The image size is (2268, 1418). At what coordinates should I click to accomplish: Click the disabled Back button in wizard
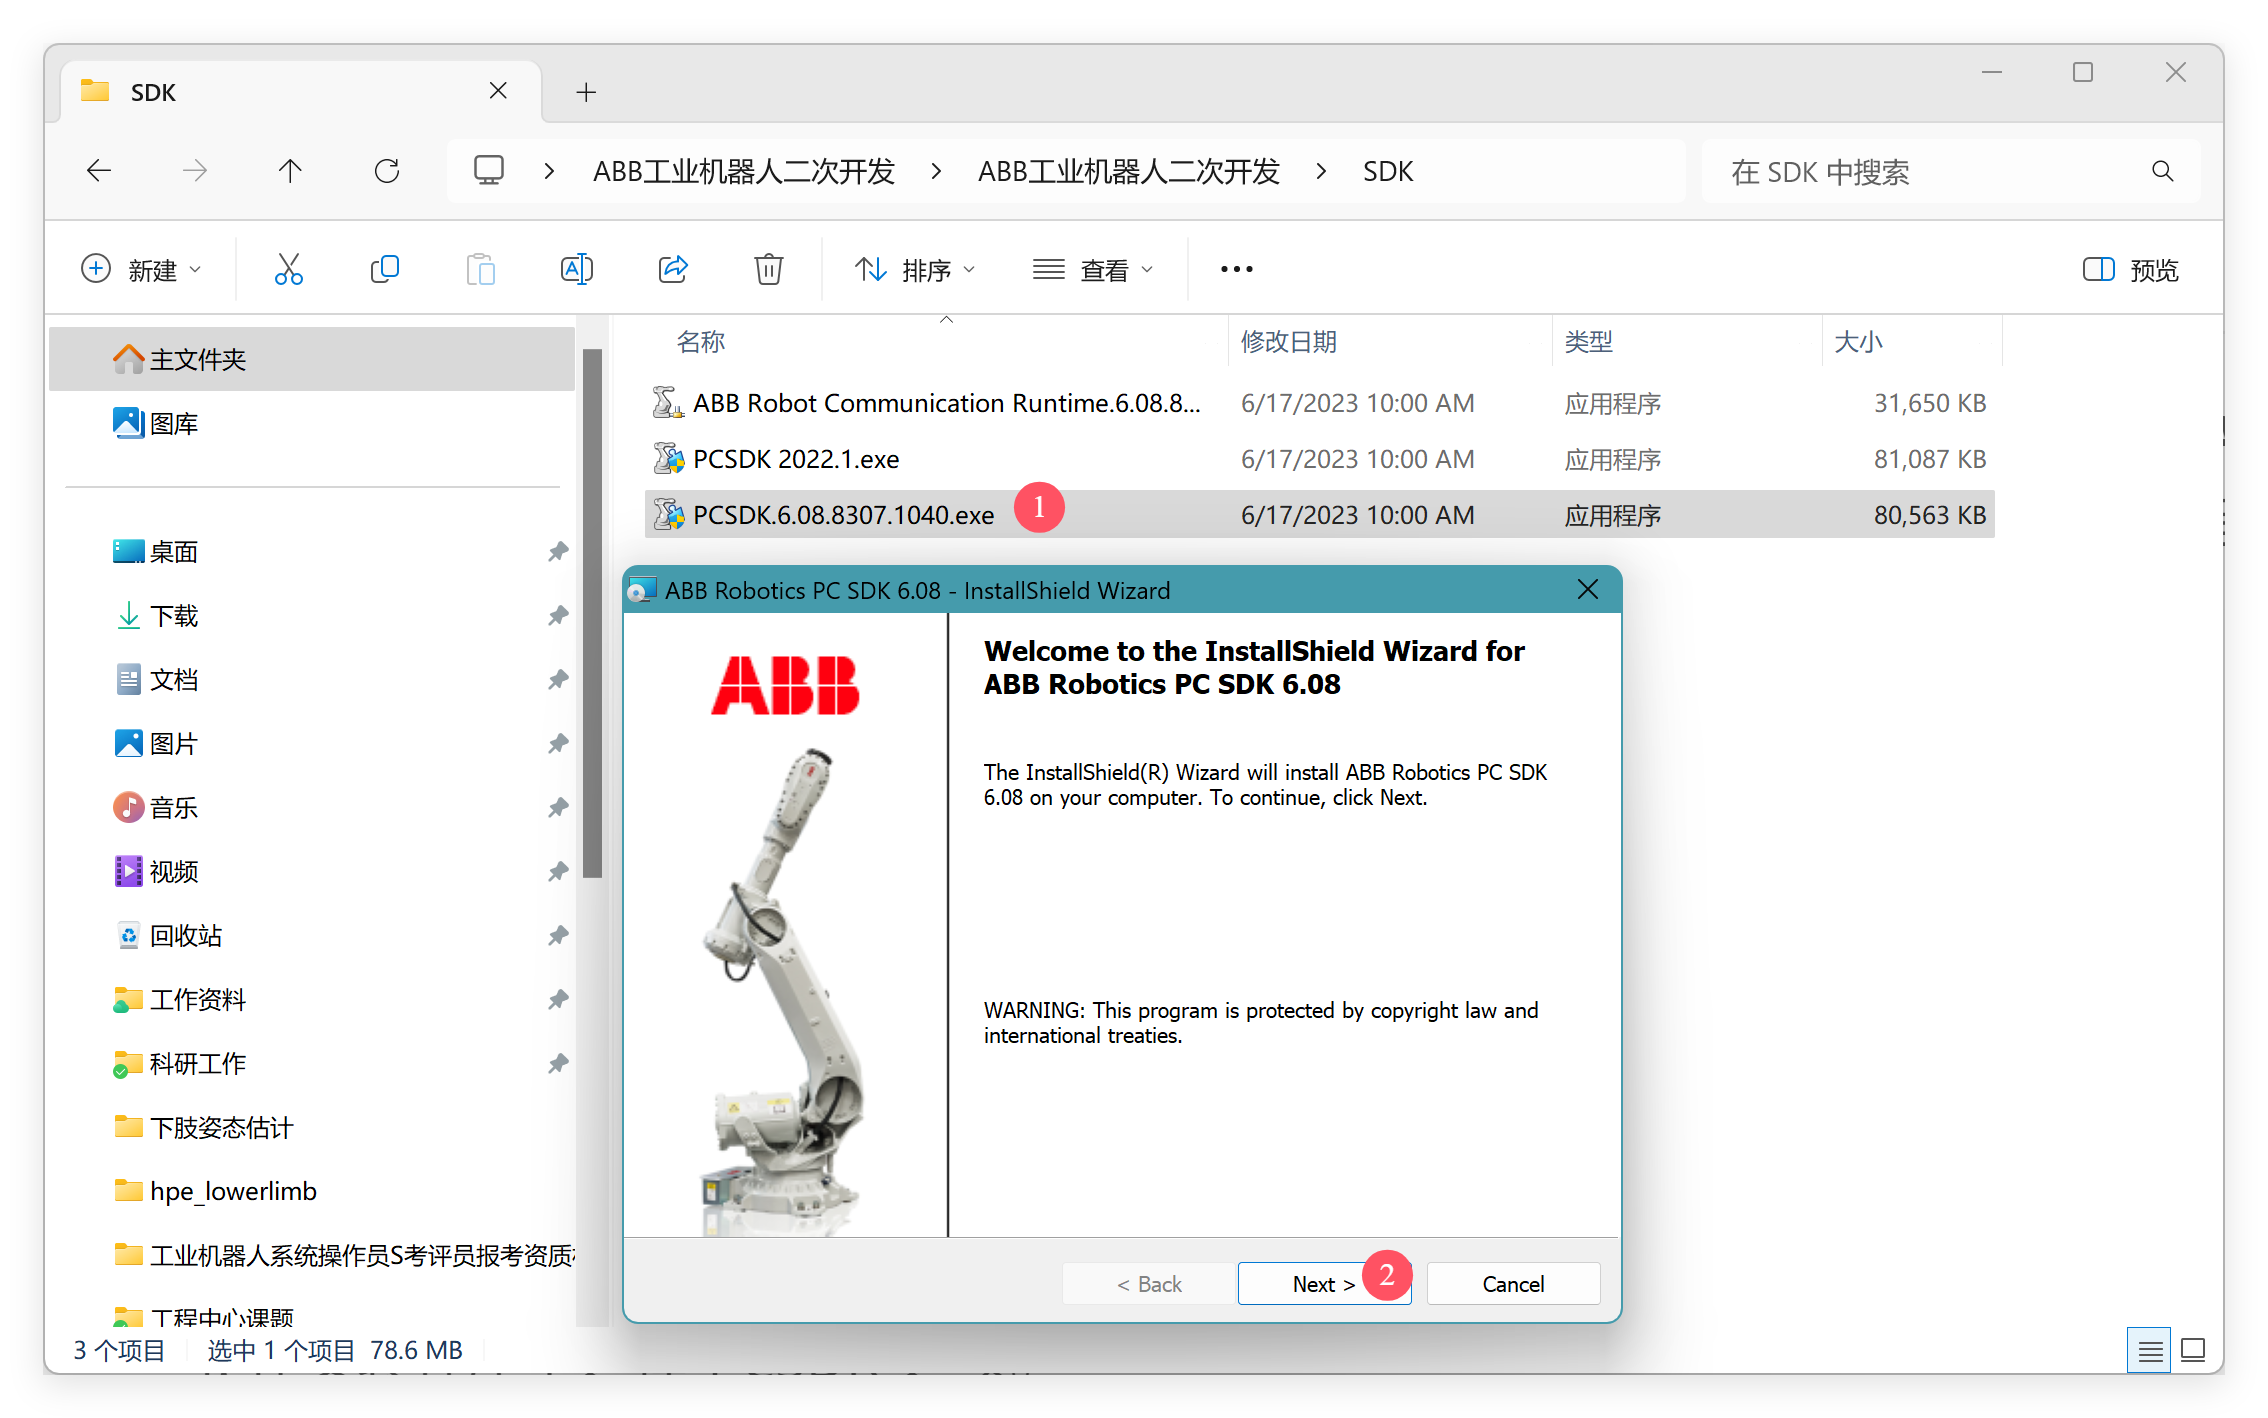click(x=1149, y=1284)
